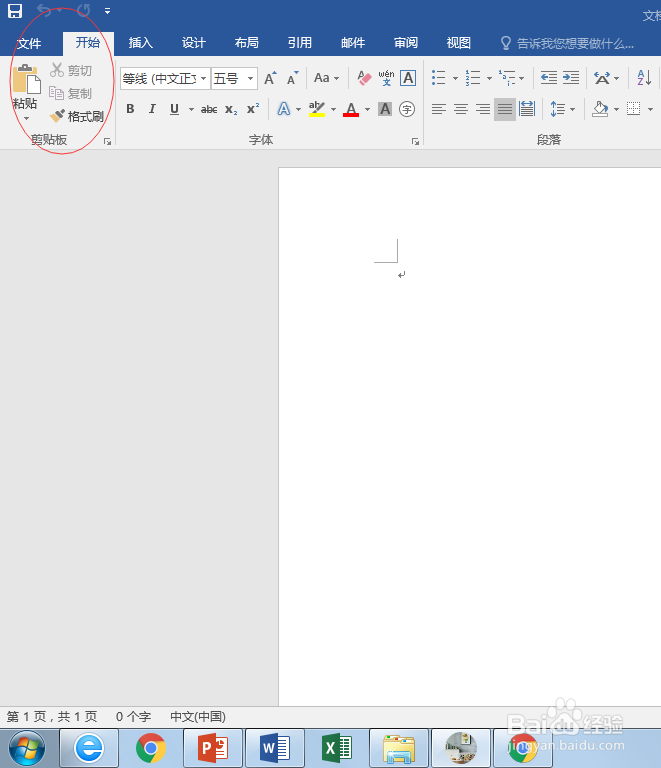Click bullet list icon
This screenshot has width=661, height=768.
click(439, 77)
